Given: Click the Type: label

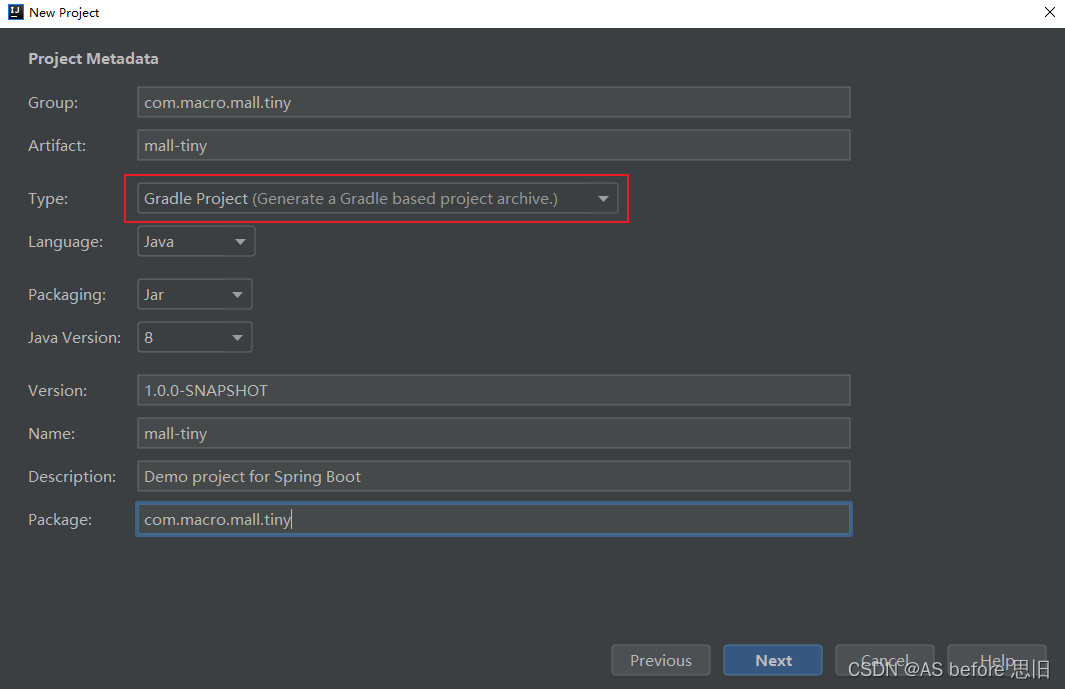Looking at the screenshot, I should click(x=48, y=199).
